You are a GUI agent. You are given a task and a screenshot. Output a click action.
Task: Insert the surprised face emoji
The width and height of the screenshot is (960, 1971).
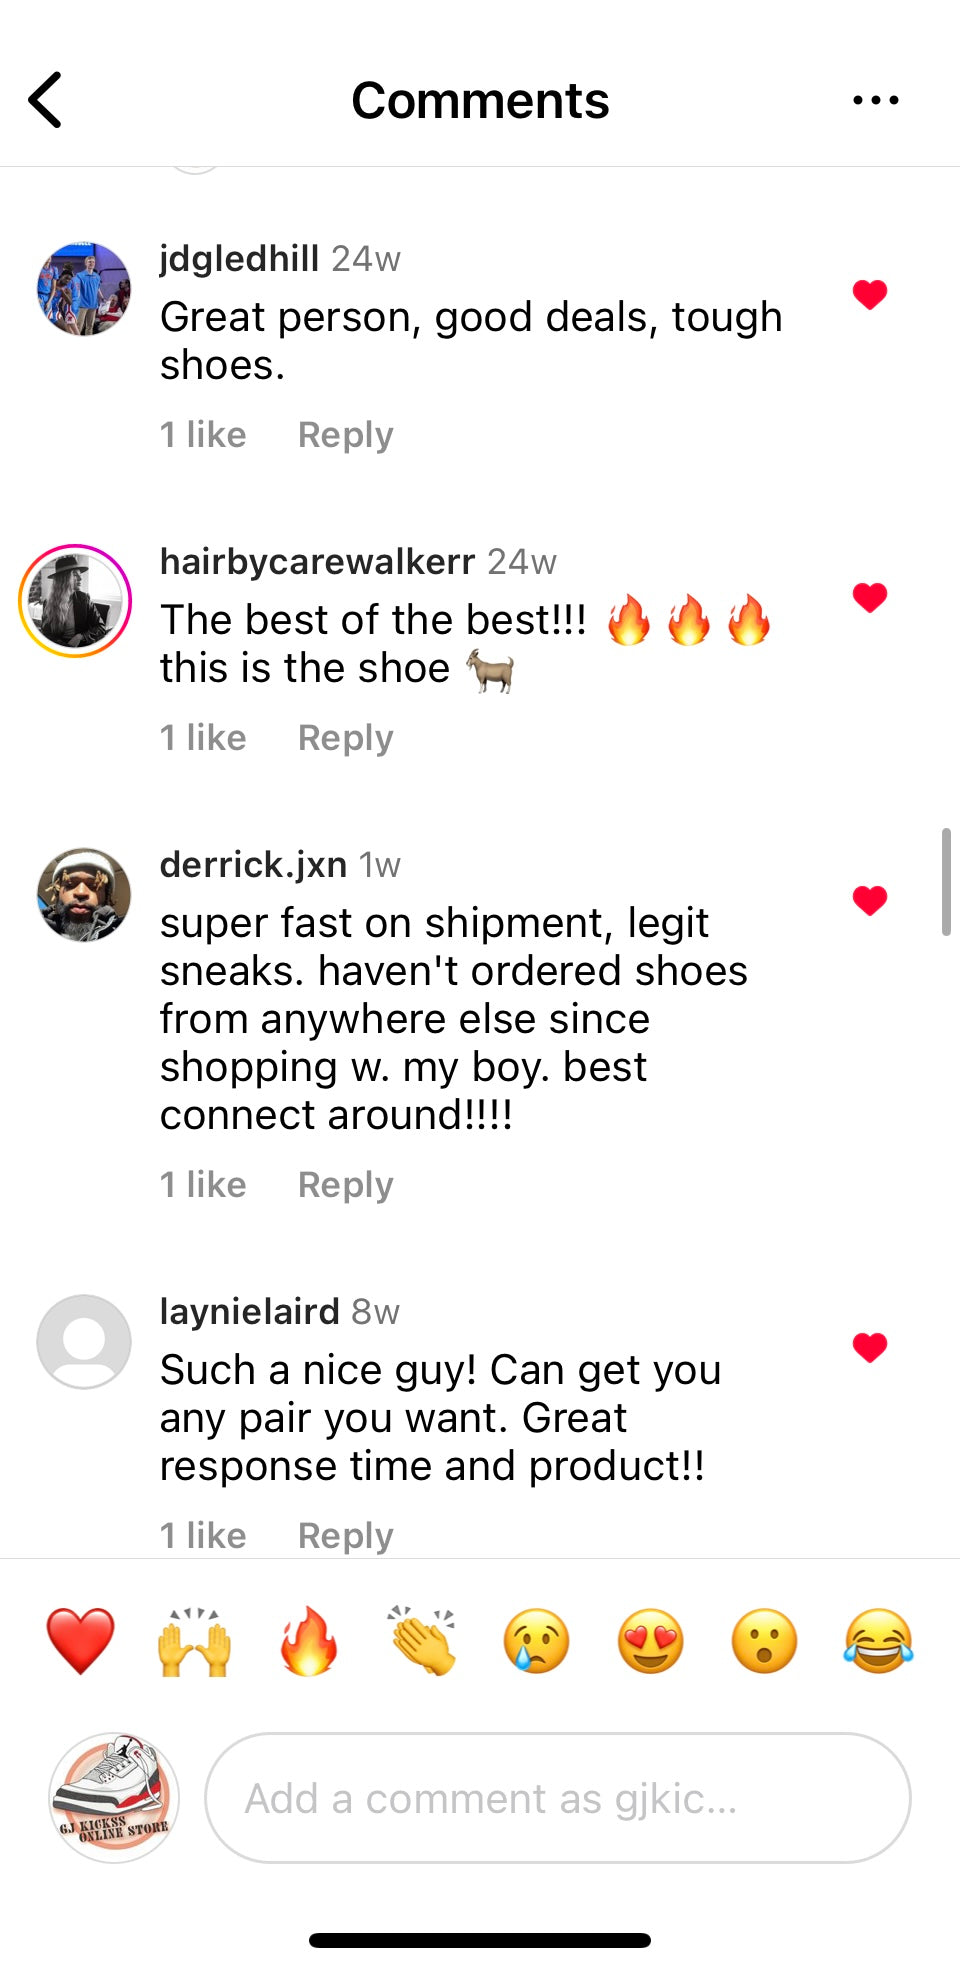tap(765, 1641)
